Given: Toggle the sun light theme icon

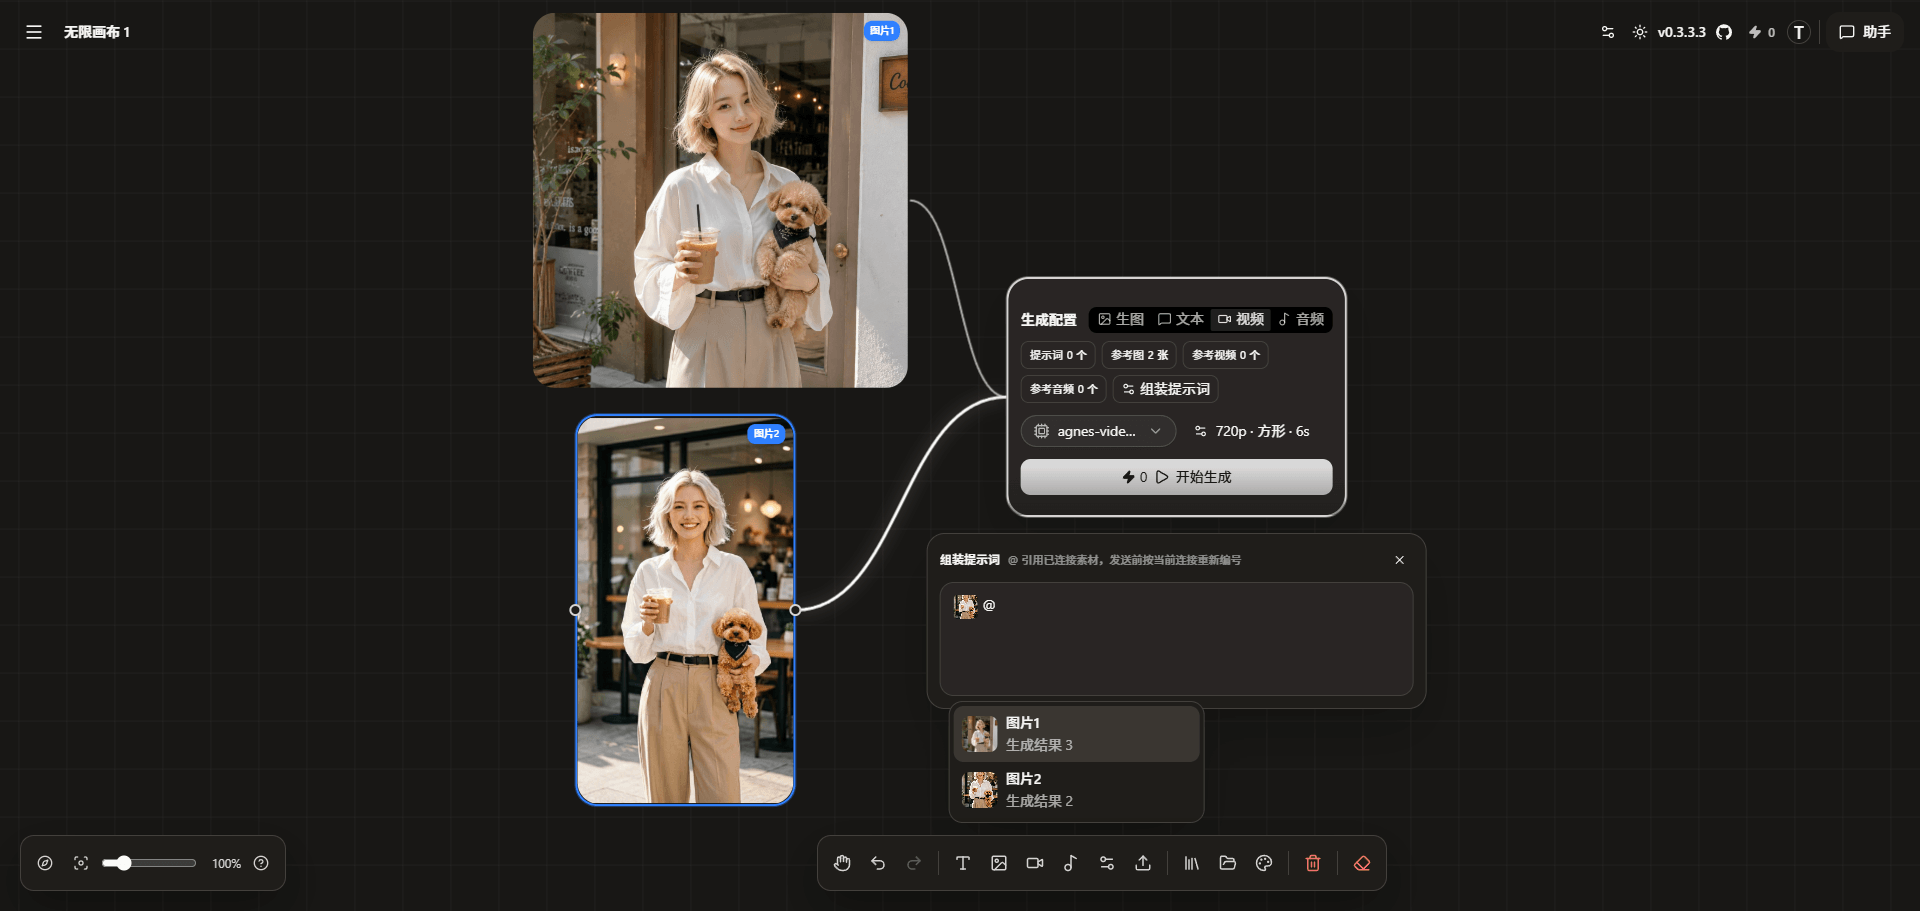Looking at the screenshot, I should [x=1640, y=32].
